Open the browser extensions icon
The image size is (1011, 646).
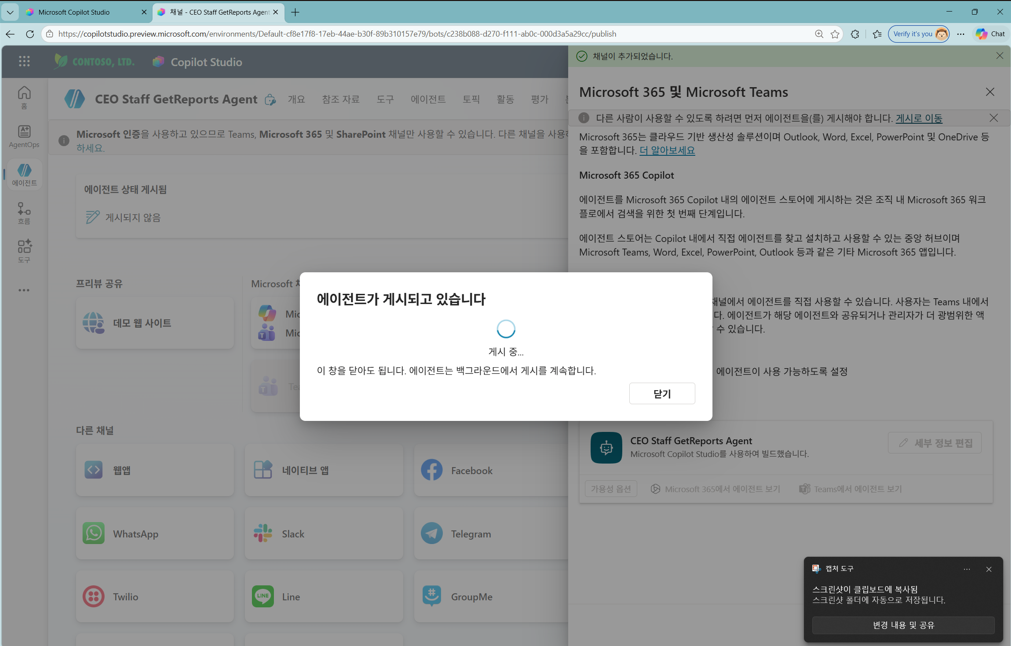pos(855,34)
